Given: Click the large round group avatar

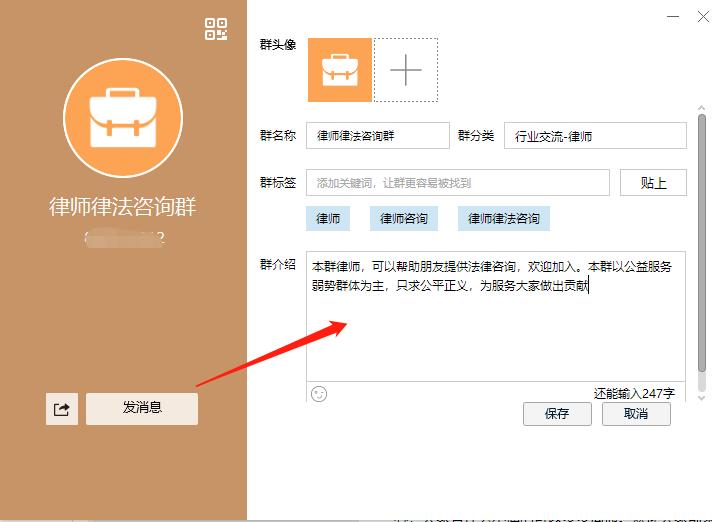Looking at the screenshot, I should [x=123, y=118].
